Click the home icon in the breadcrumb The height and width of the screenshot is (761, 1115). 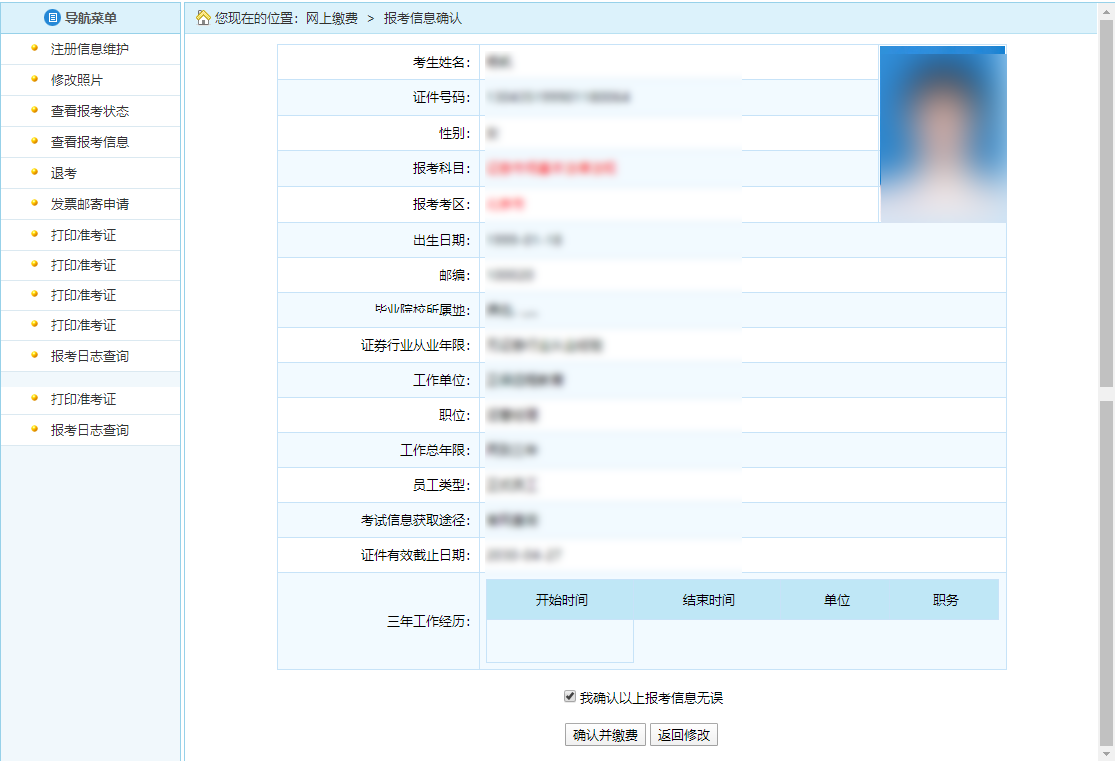coord(203,17)
